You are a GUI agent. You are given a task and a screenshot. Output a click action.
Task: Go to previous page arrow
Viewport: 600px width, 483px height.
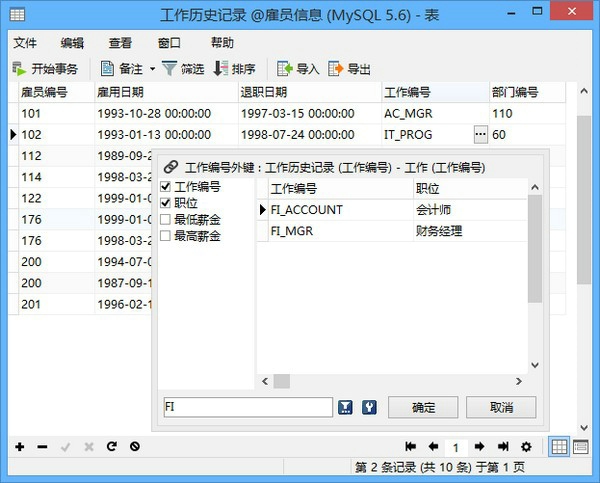pos(433,446)
